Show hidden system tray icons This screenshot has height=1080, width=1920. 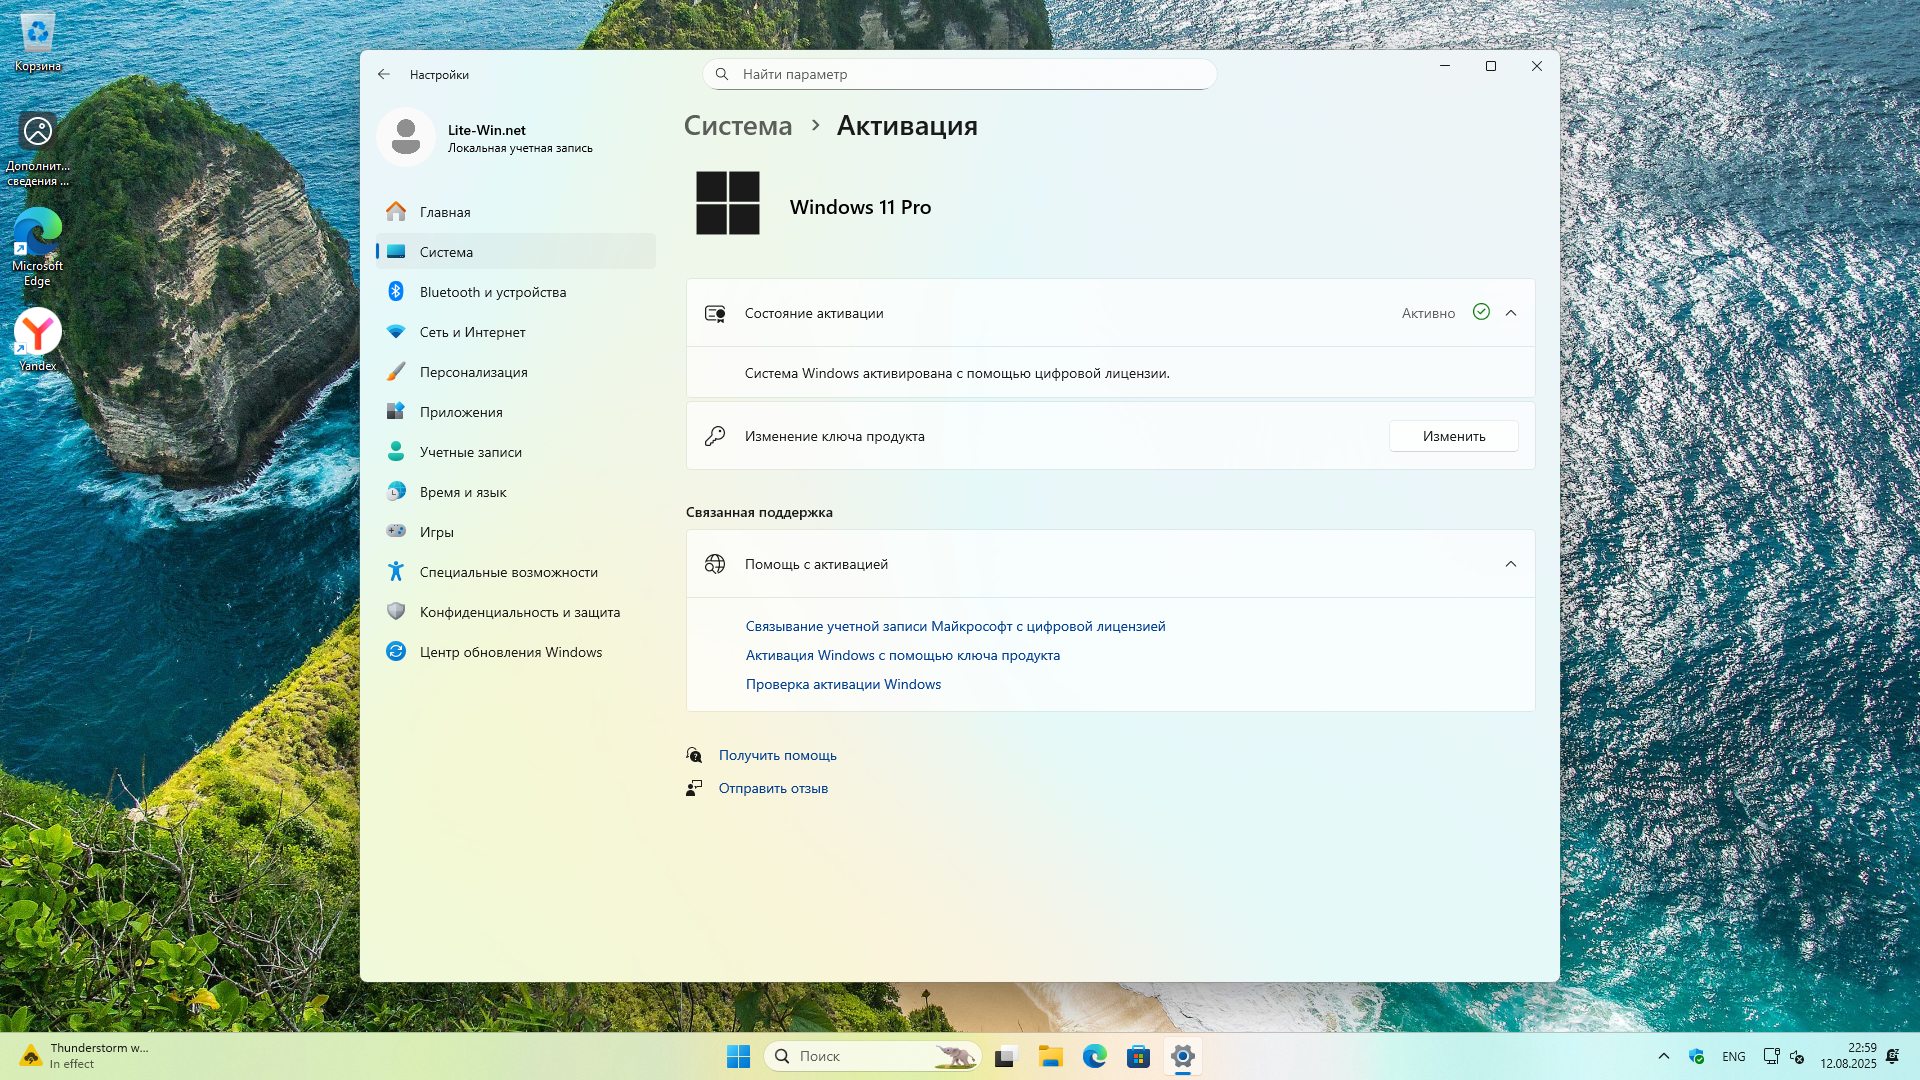[x=1664, y=1056]
